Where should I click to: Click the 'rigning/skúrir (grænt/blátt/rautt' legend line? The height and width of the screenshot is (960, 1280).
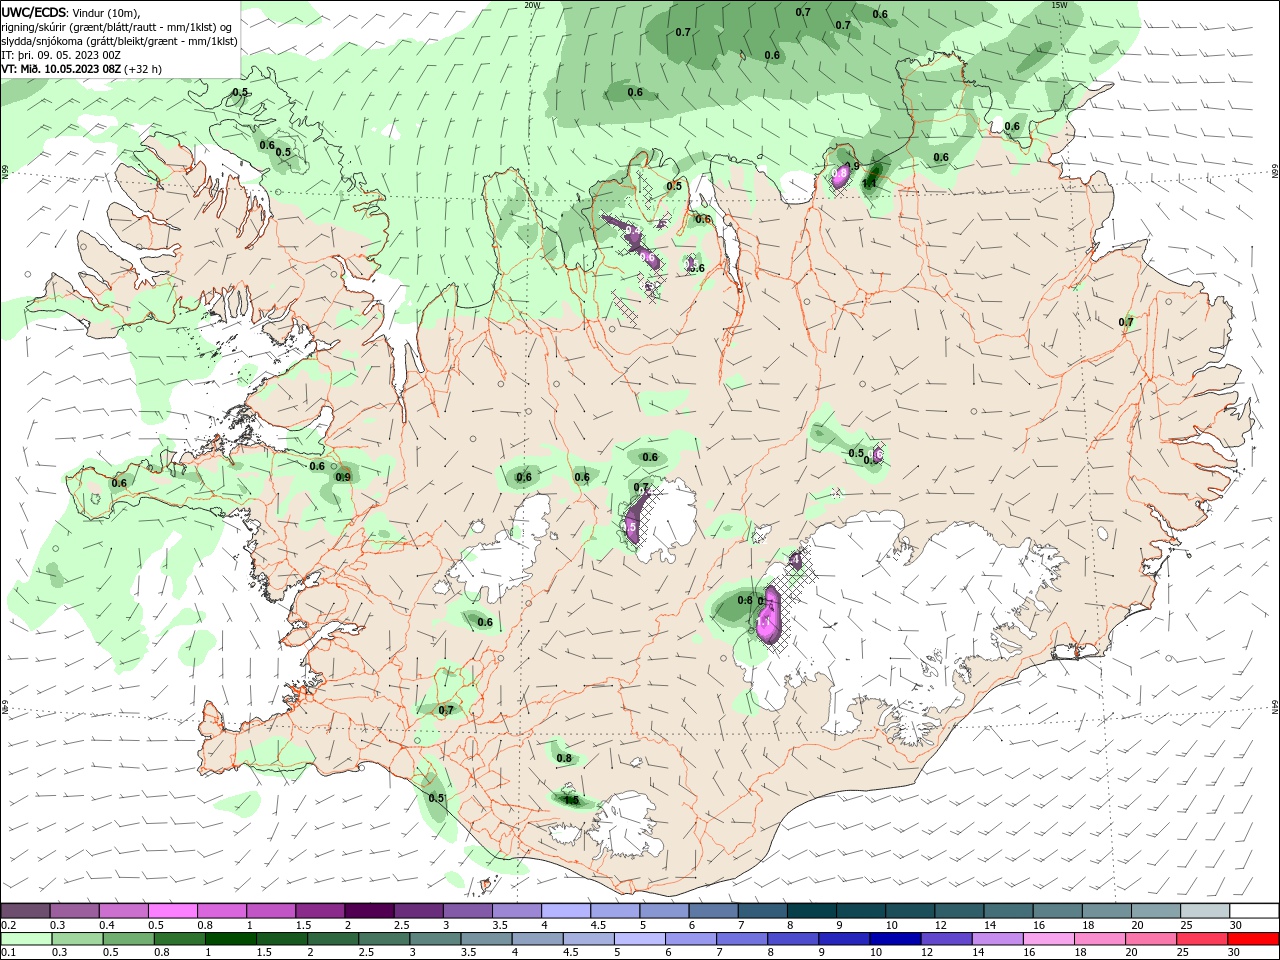point(116,27)
